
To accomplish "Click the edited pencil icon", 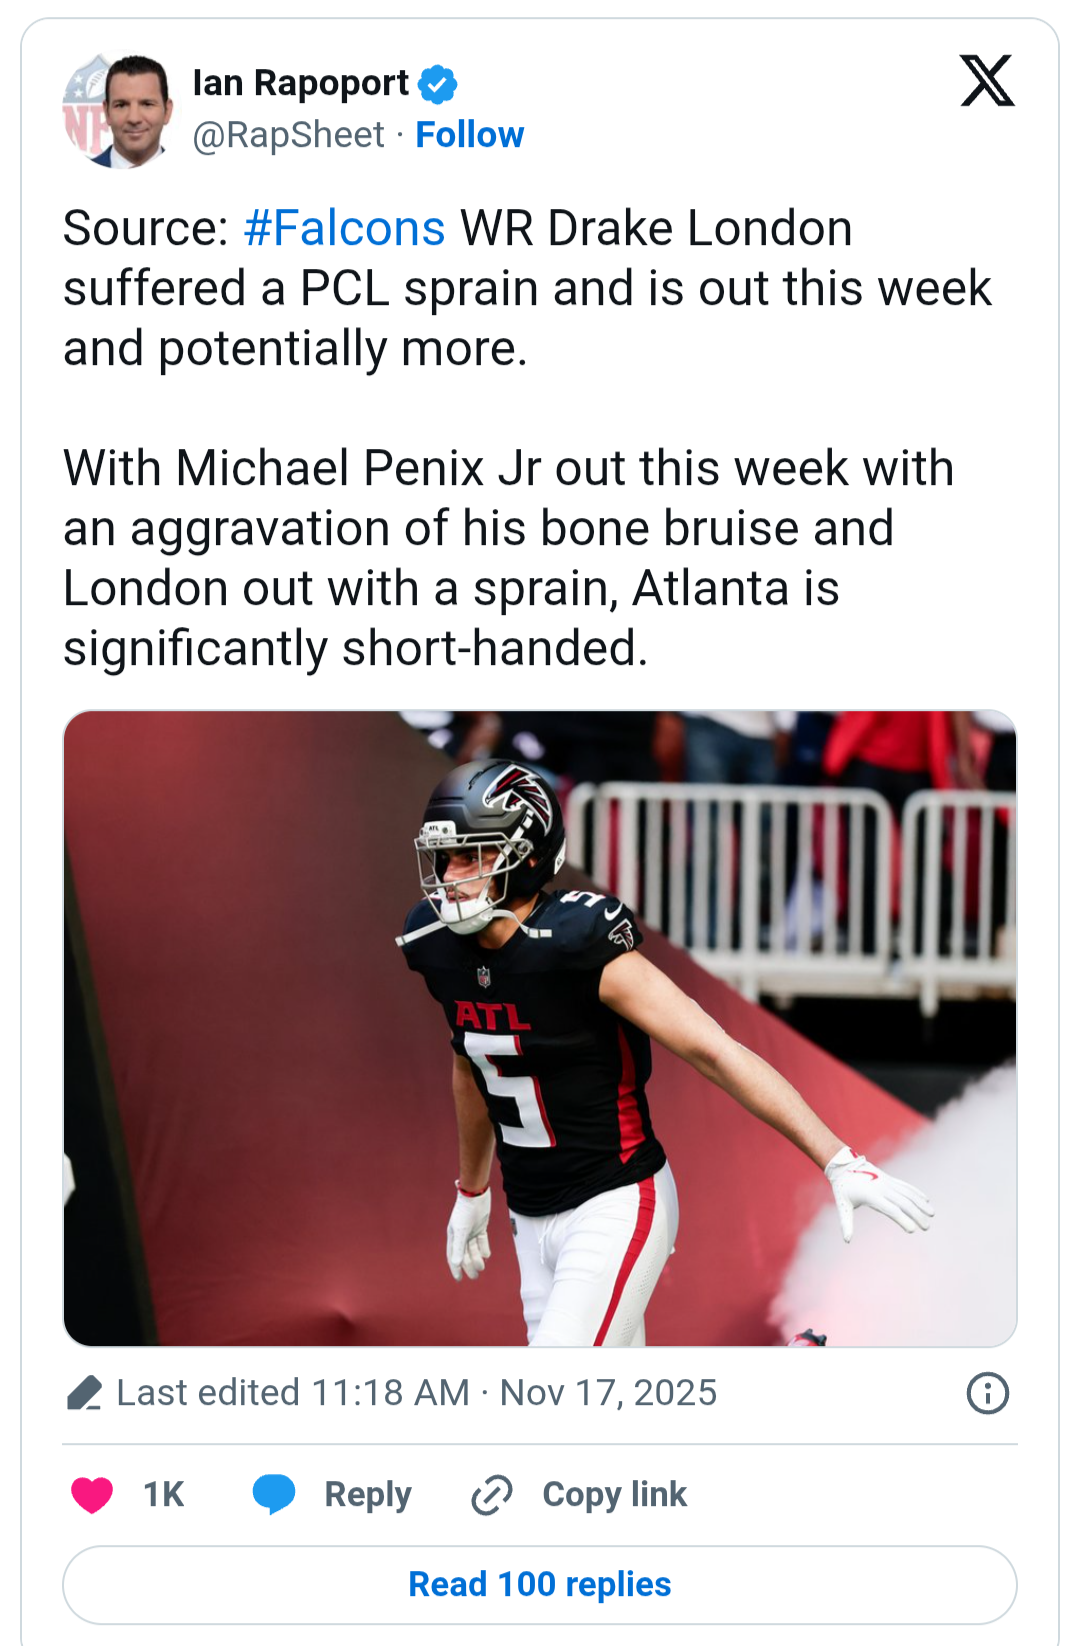I will tap(85, 1393).
